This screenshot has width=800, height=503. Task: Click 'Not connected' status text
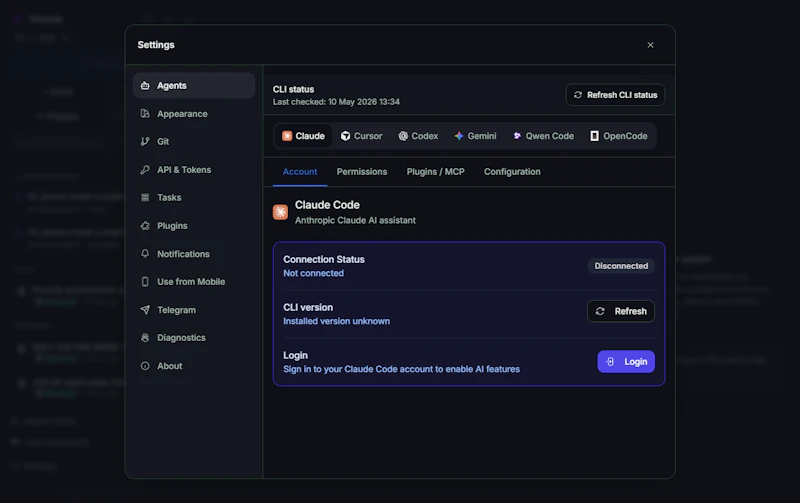(x=313, y=273)
